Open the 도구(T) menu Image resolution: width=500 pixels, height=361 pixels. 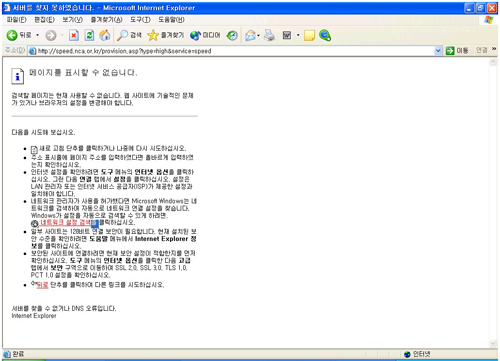pyautogui.click(x=140, y=20)
